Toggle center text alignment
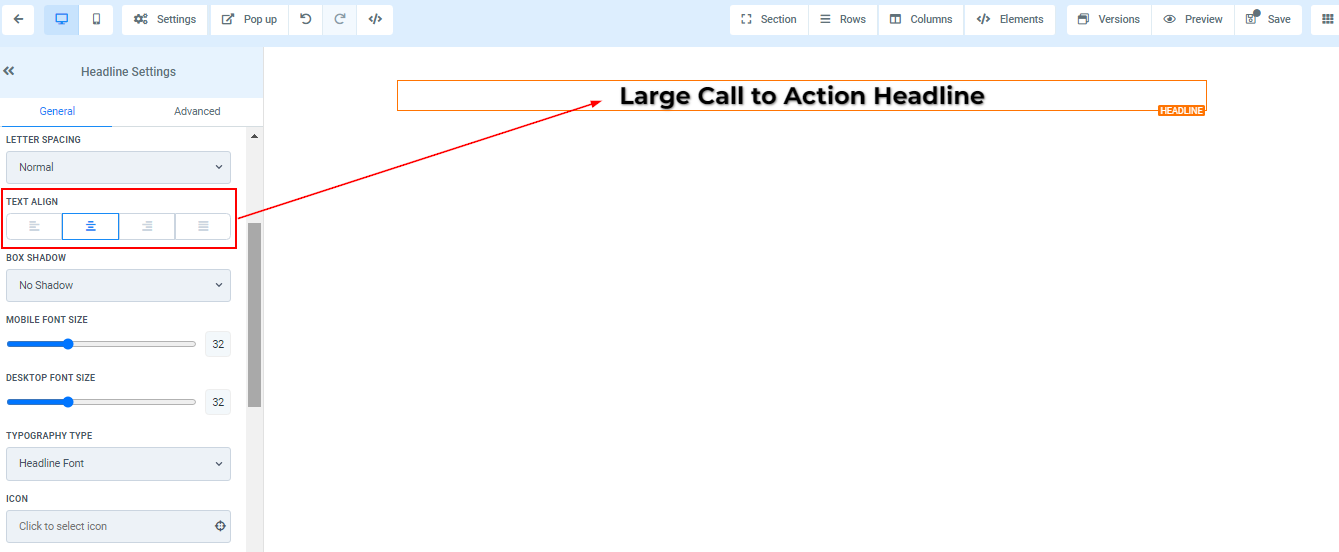The height and width of the screenshot is (552, 1339). click(x=90, y=227)
